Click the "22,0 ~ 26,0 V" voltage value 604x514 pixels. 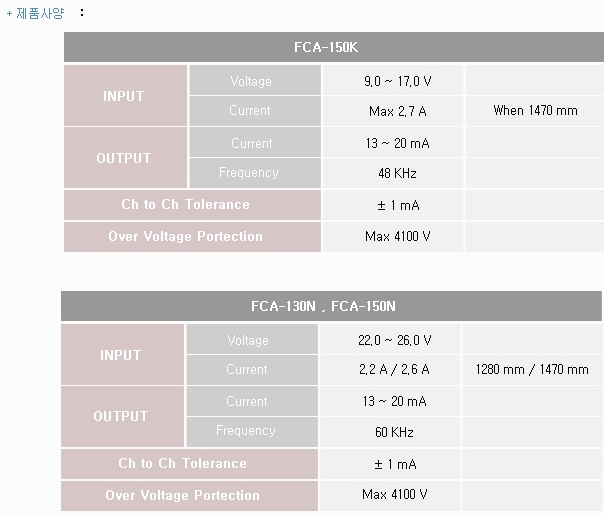click(x=394, y=340)
